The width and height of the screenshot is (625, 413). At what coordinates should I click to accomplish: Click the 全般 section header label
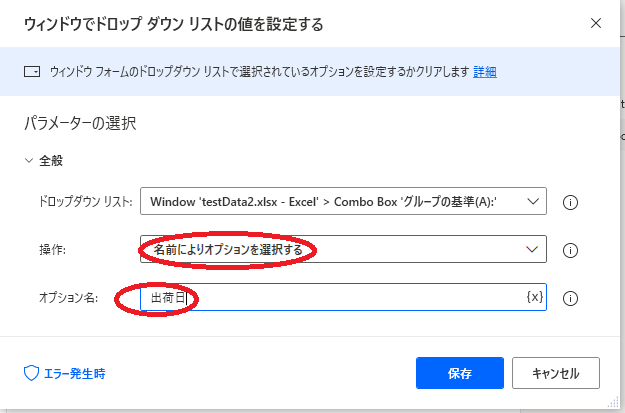(51, 160)
